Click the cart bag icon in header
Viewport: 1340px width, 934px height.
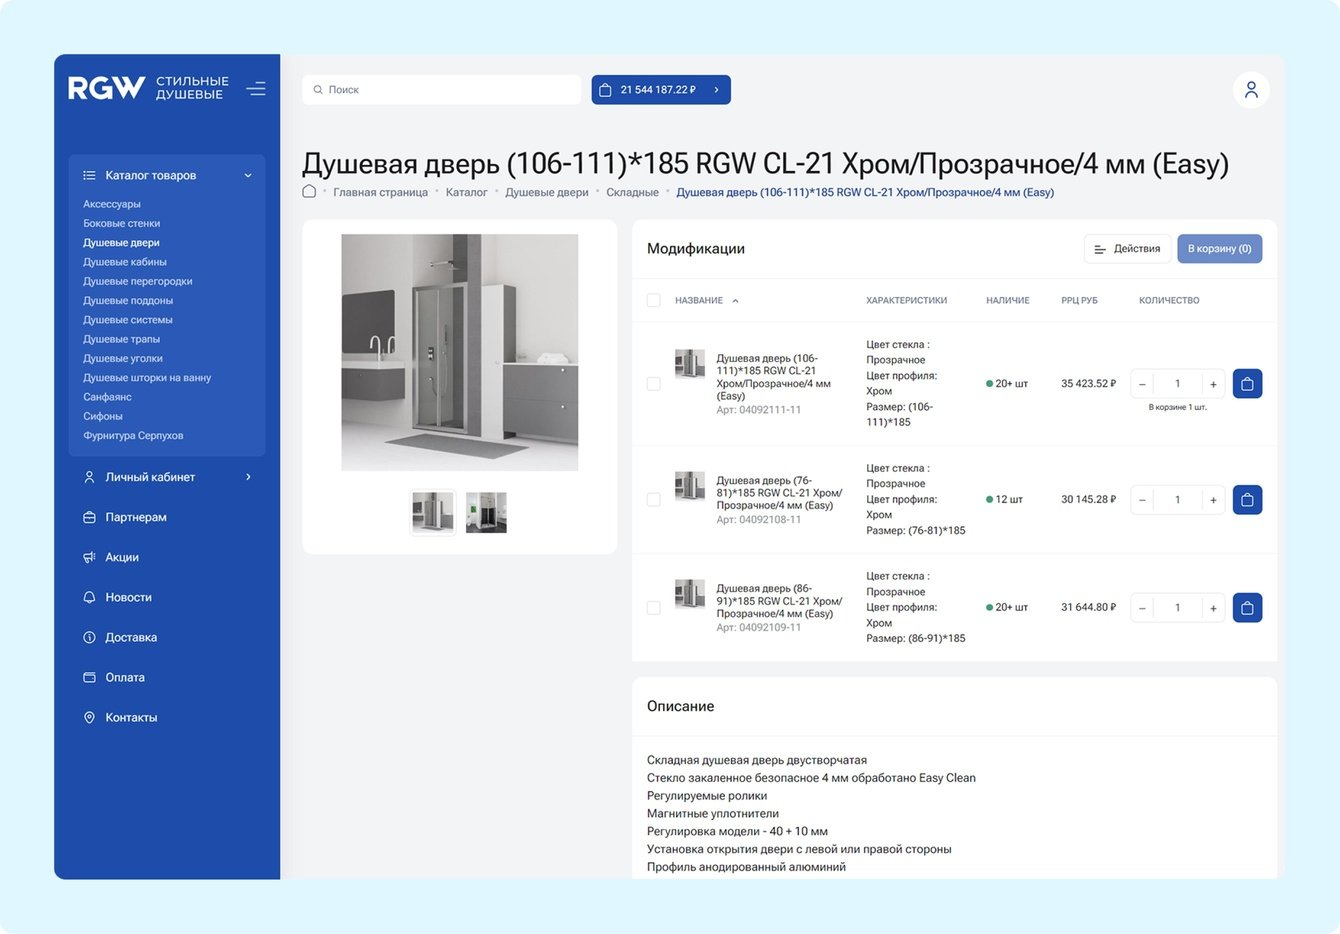(x=605, y=90)
